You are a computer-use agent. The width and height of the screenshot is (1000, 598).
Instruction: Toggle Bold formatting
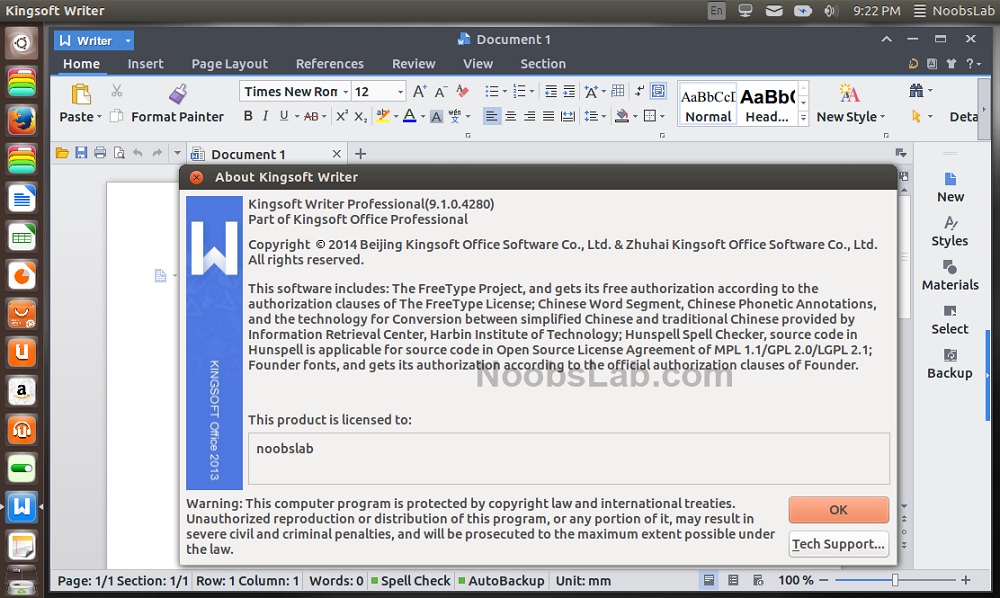coord(248,116)
